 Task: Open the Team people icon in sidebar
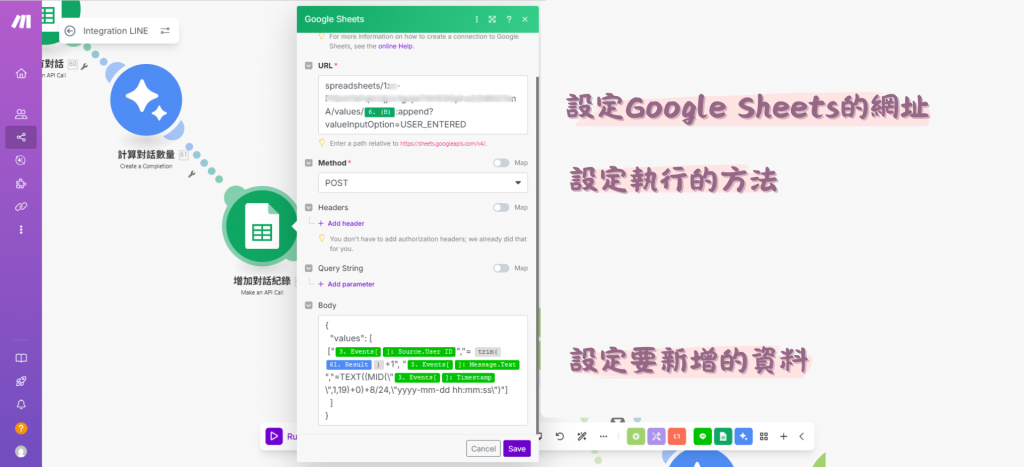[x=21, y=114]
